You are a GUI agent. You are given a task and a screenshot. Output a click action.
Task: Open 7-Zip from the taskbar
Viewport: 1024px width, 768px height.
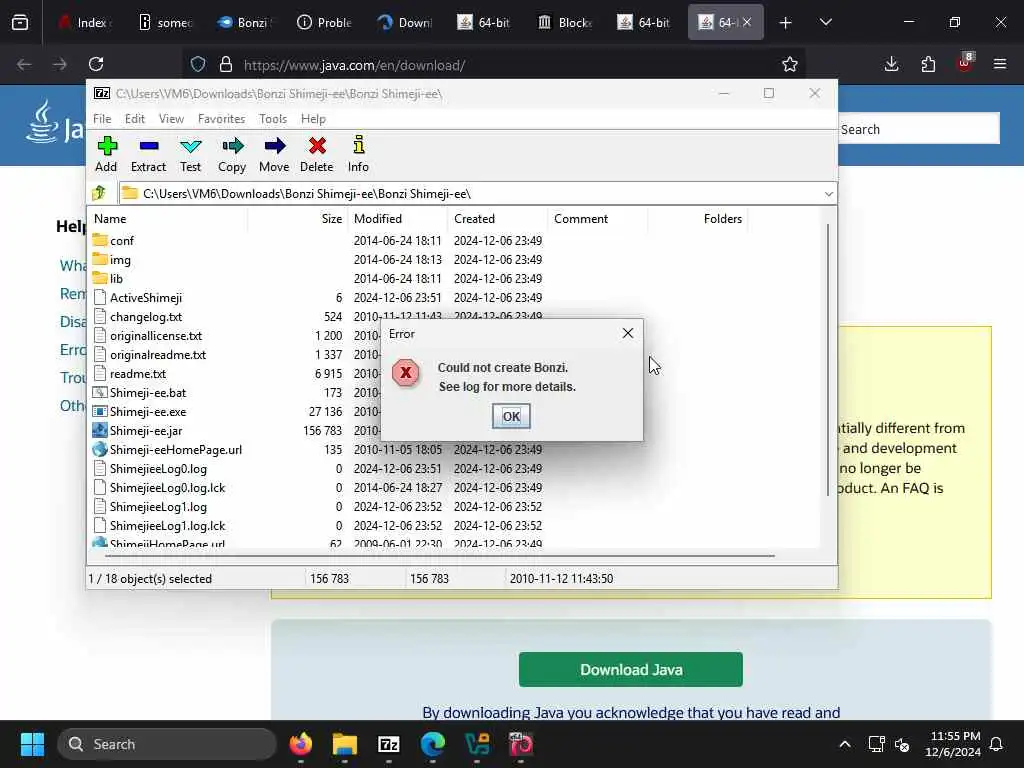click(389, 744)
